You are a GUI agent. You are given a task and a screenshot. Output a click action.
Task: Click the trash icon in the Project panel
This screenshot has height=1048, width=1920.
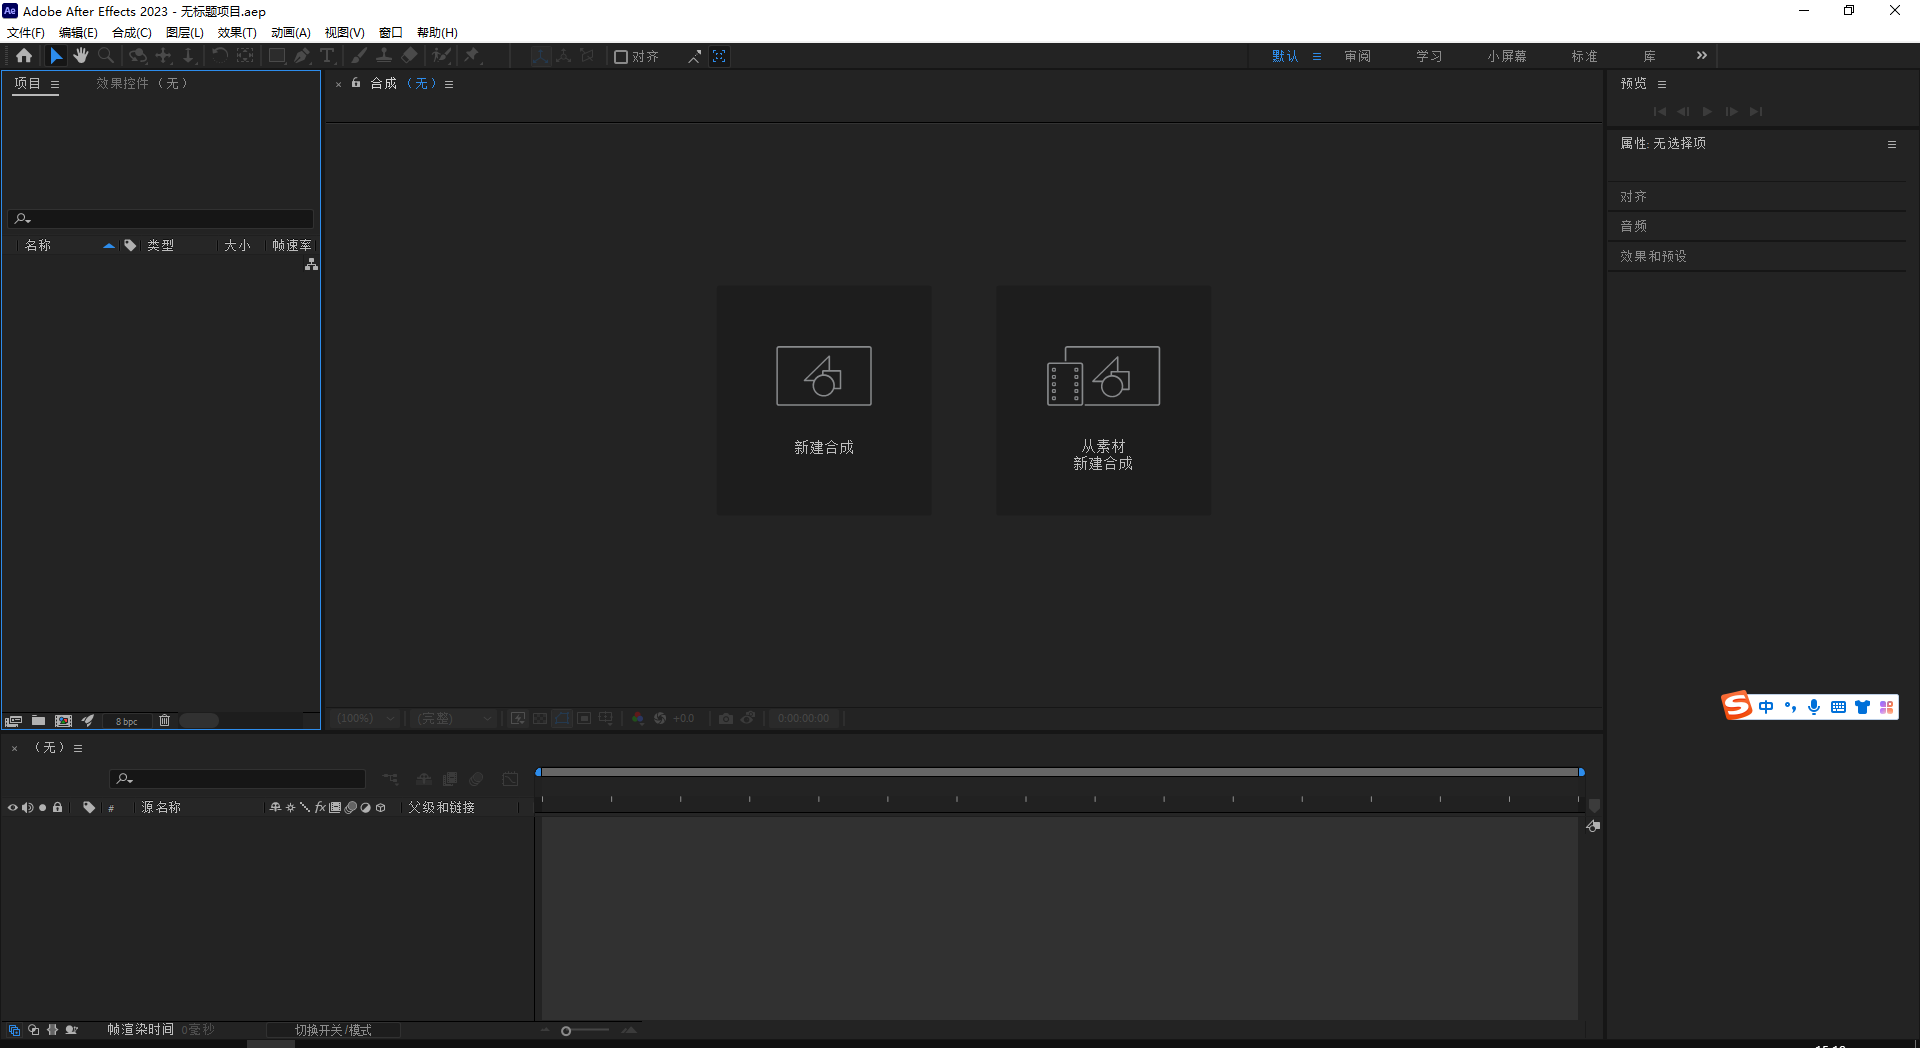tap(164, 720)
